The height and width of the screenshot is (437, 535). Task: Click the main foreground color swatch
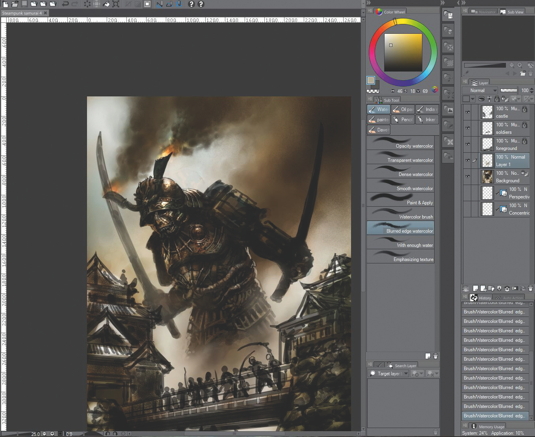pyautogui.click(x=371, y=81)
